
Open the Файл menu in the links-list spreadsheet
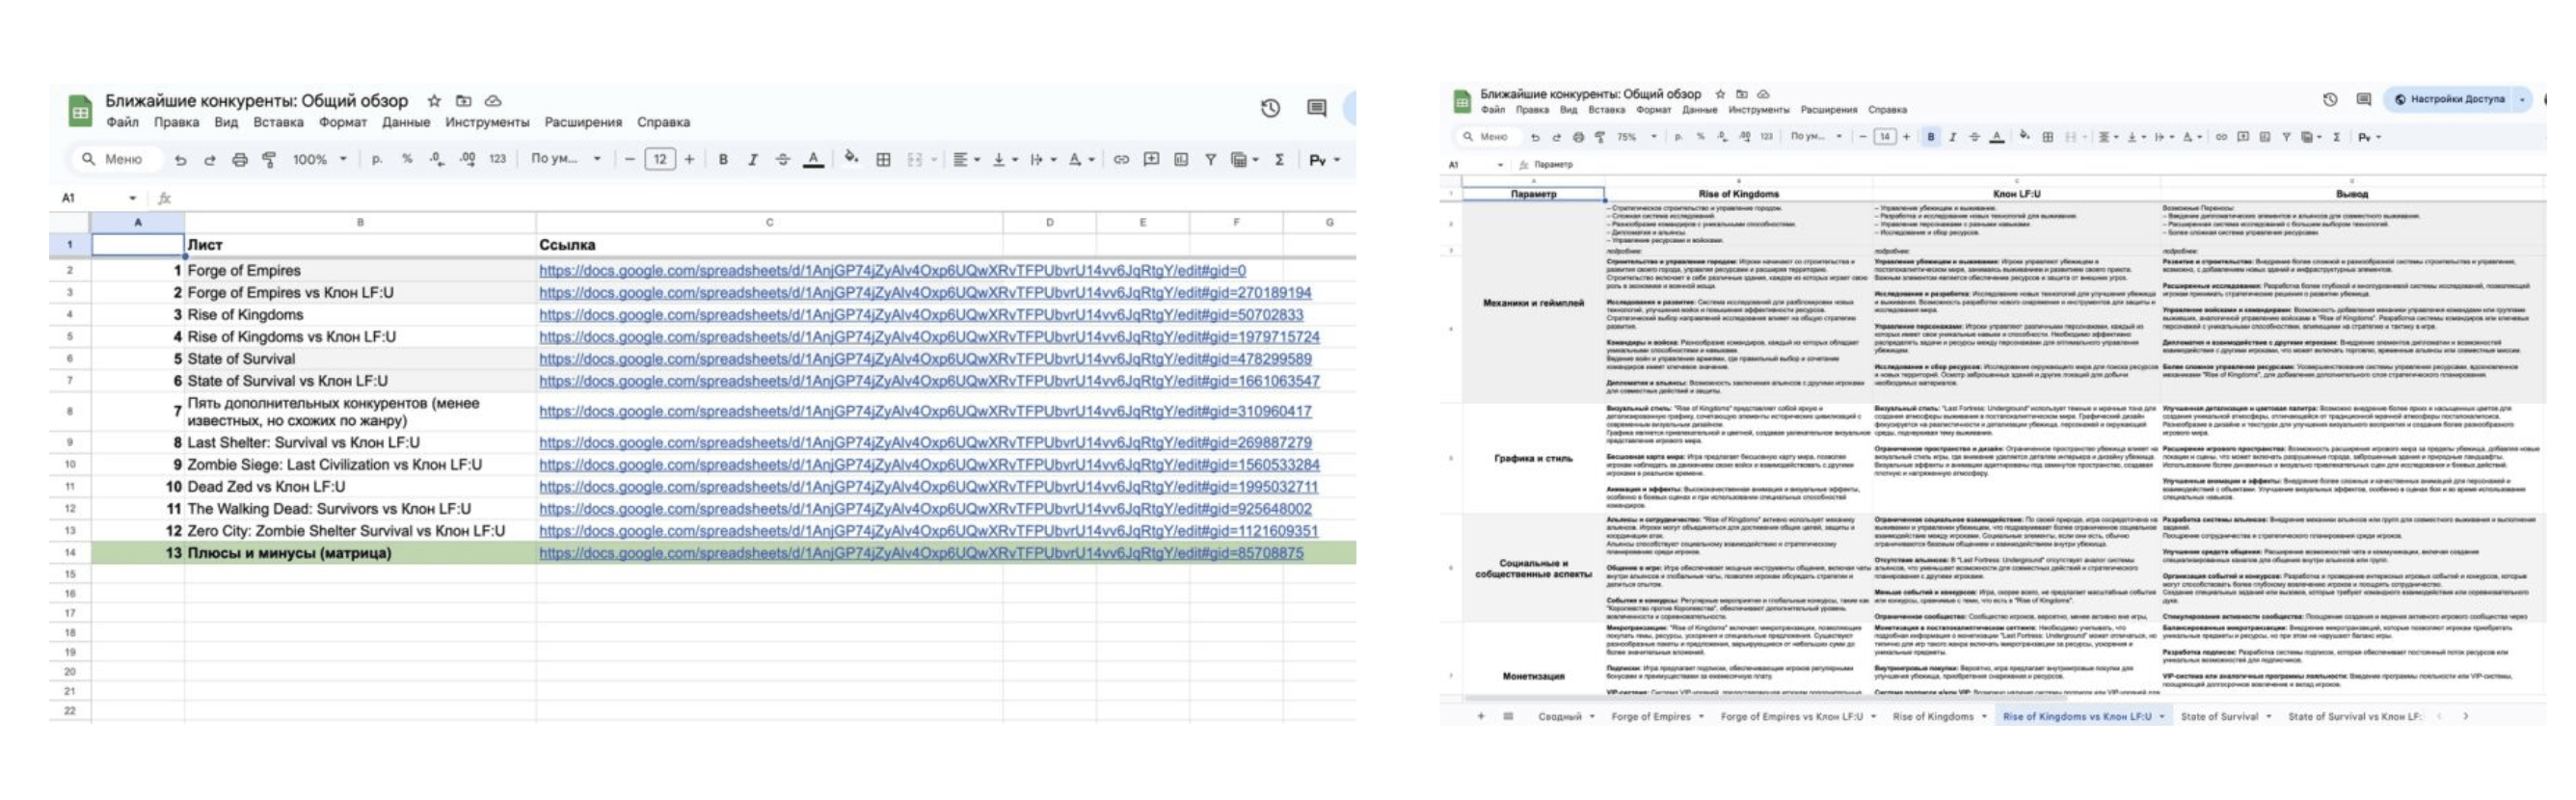(122, 122)
